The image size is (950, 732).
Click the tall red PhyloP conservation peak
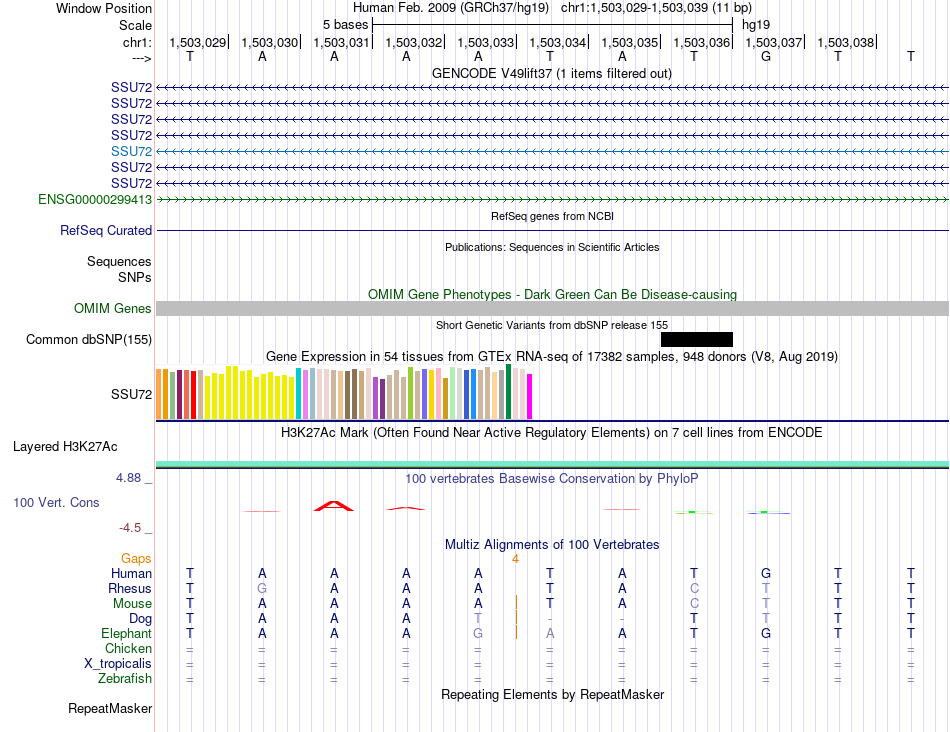pyautogui.click(x=333, y=506)
